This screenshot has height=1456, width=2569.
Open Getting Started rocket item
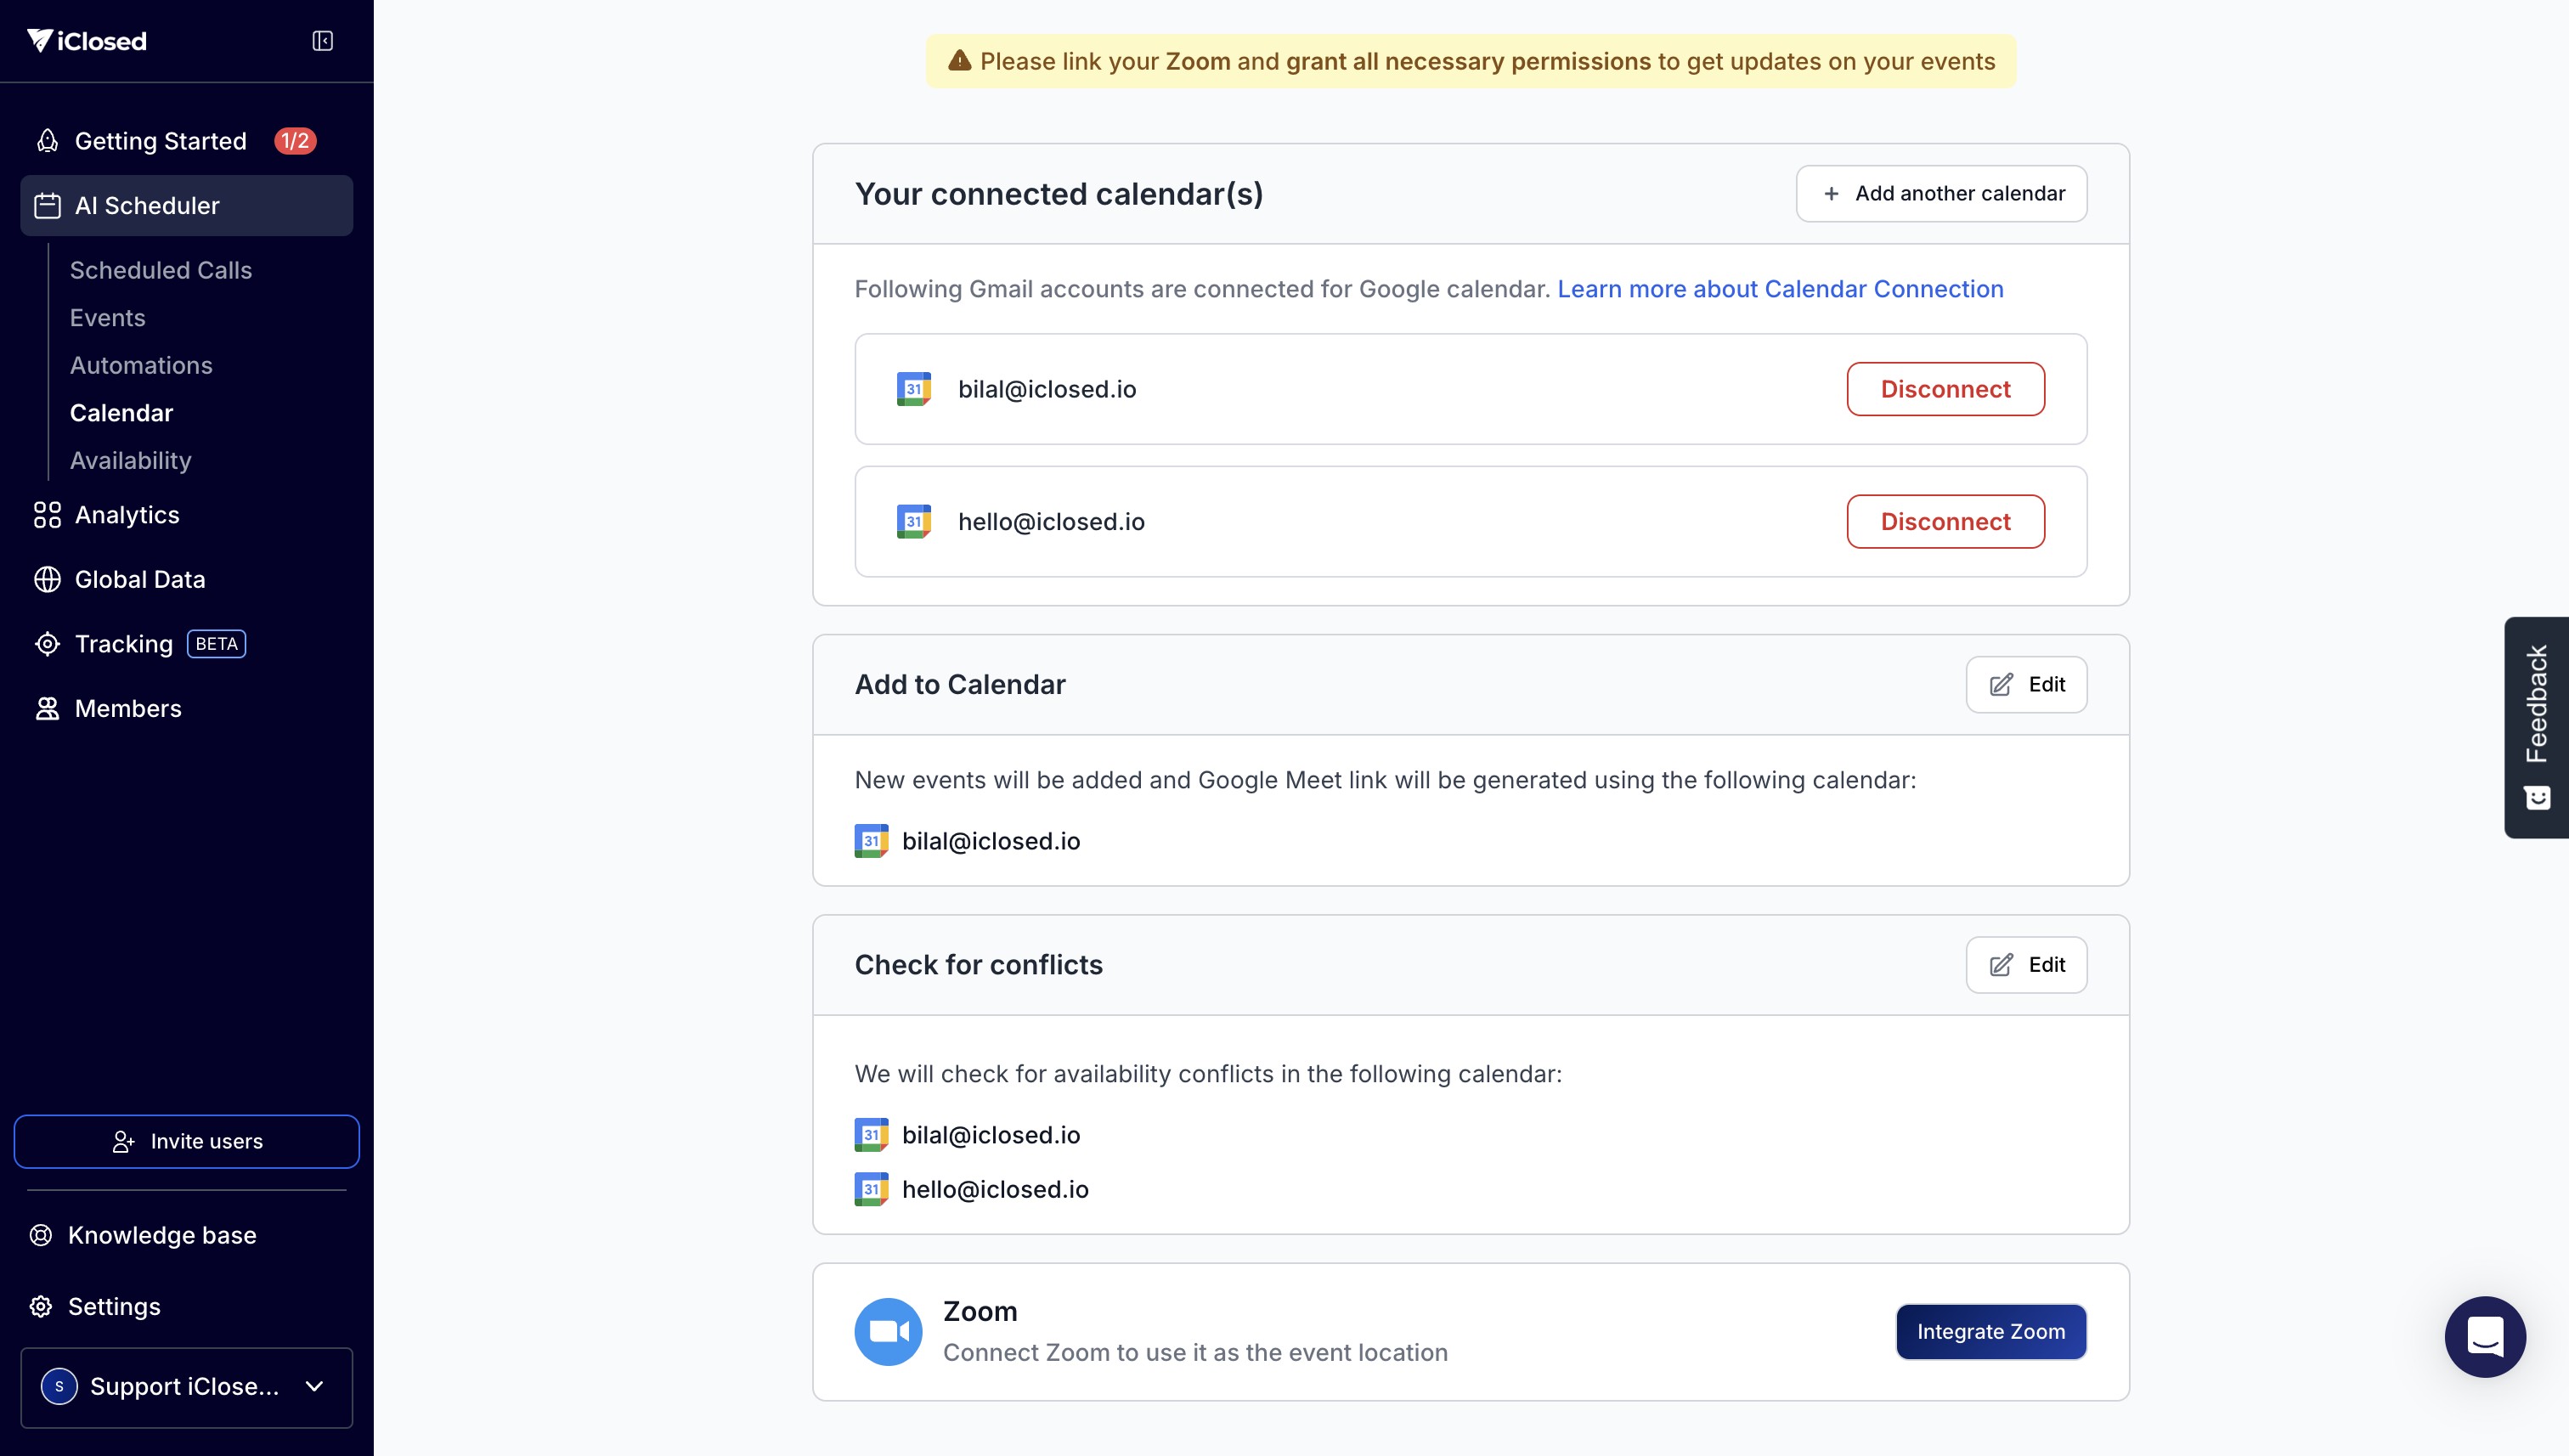click(160, 141)
